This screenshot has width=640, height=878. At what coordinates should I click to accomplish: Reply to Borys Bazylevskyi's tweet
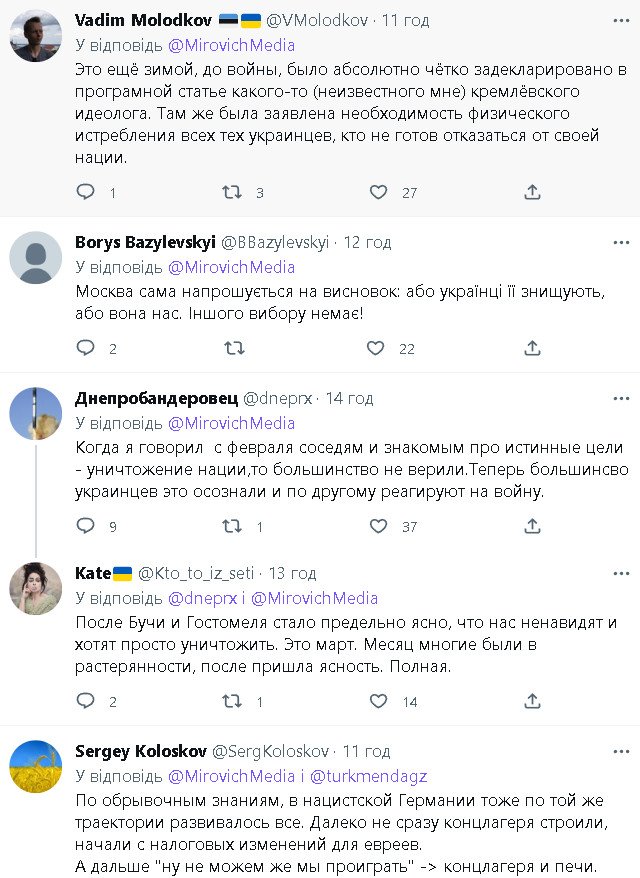(x=86, y=348)
